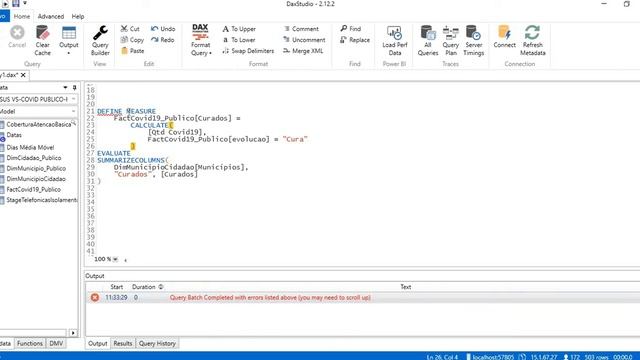Switch to the Output tab

click(x=98, y=344)
